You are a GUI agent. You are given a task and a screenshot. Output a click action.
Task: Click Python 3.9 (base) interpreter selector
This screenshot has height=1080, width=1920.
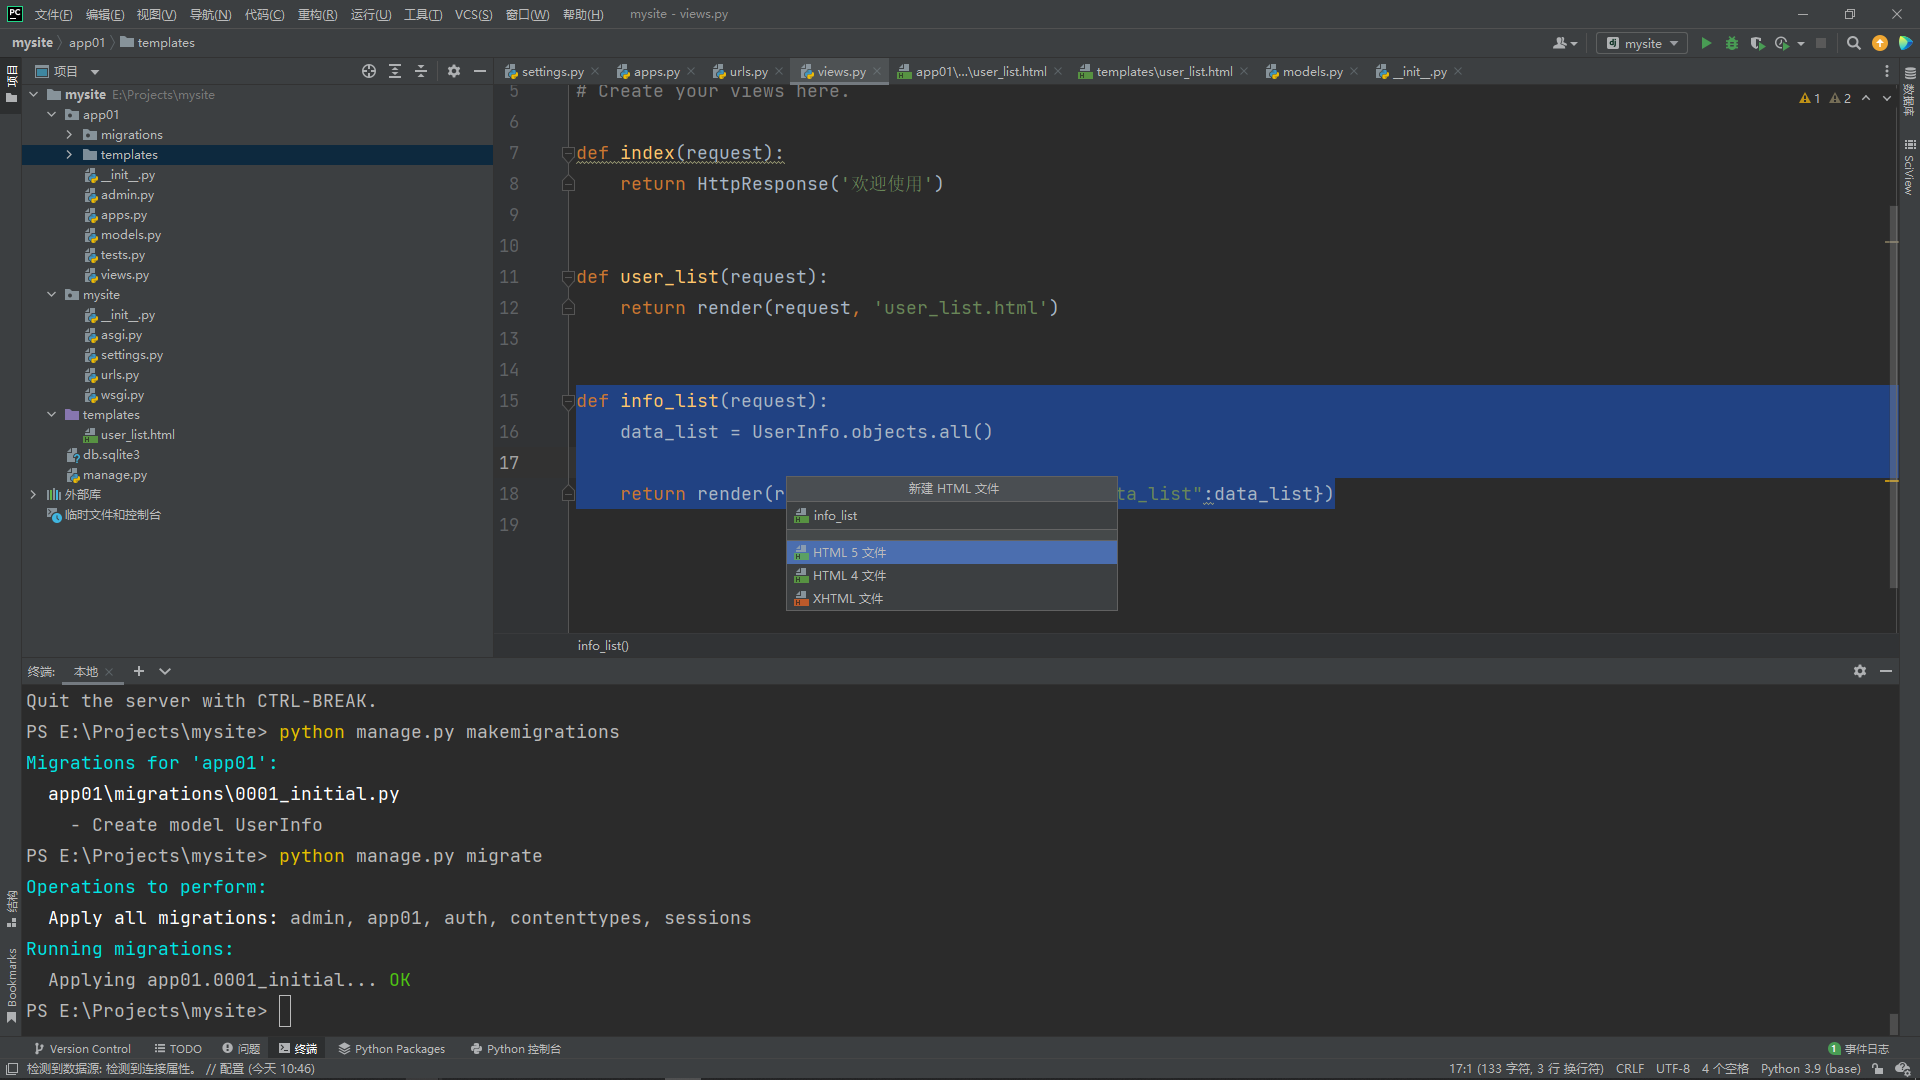tap(1810, 1068)
